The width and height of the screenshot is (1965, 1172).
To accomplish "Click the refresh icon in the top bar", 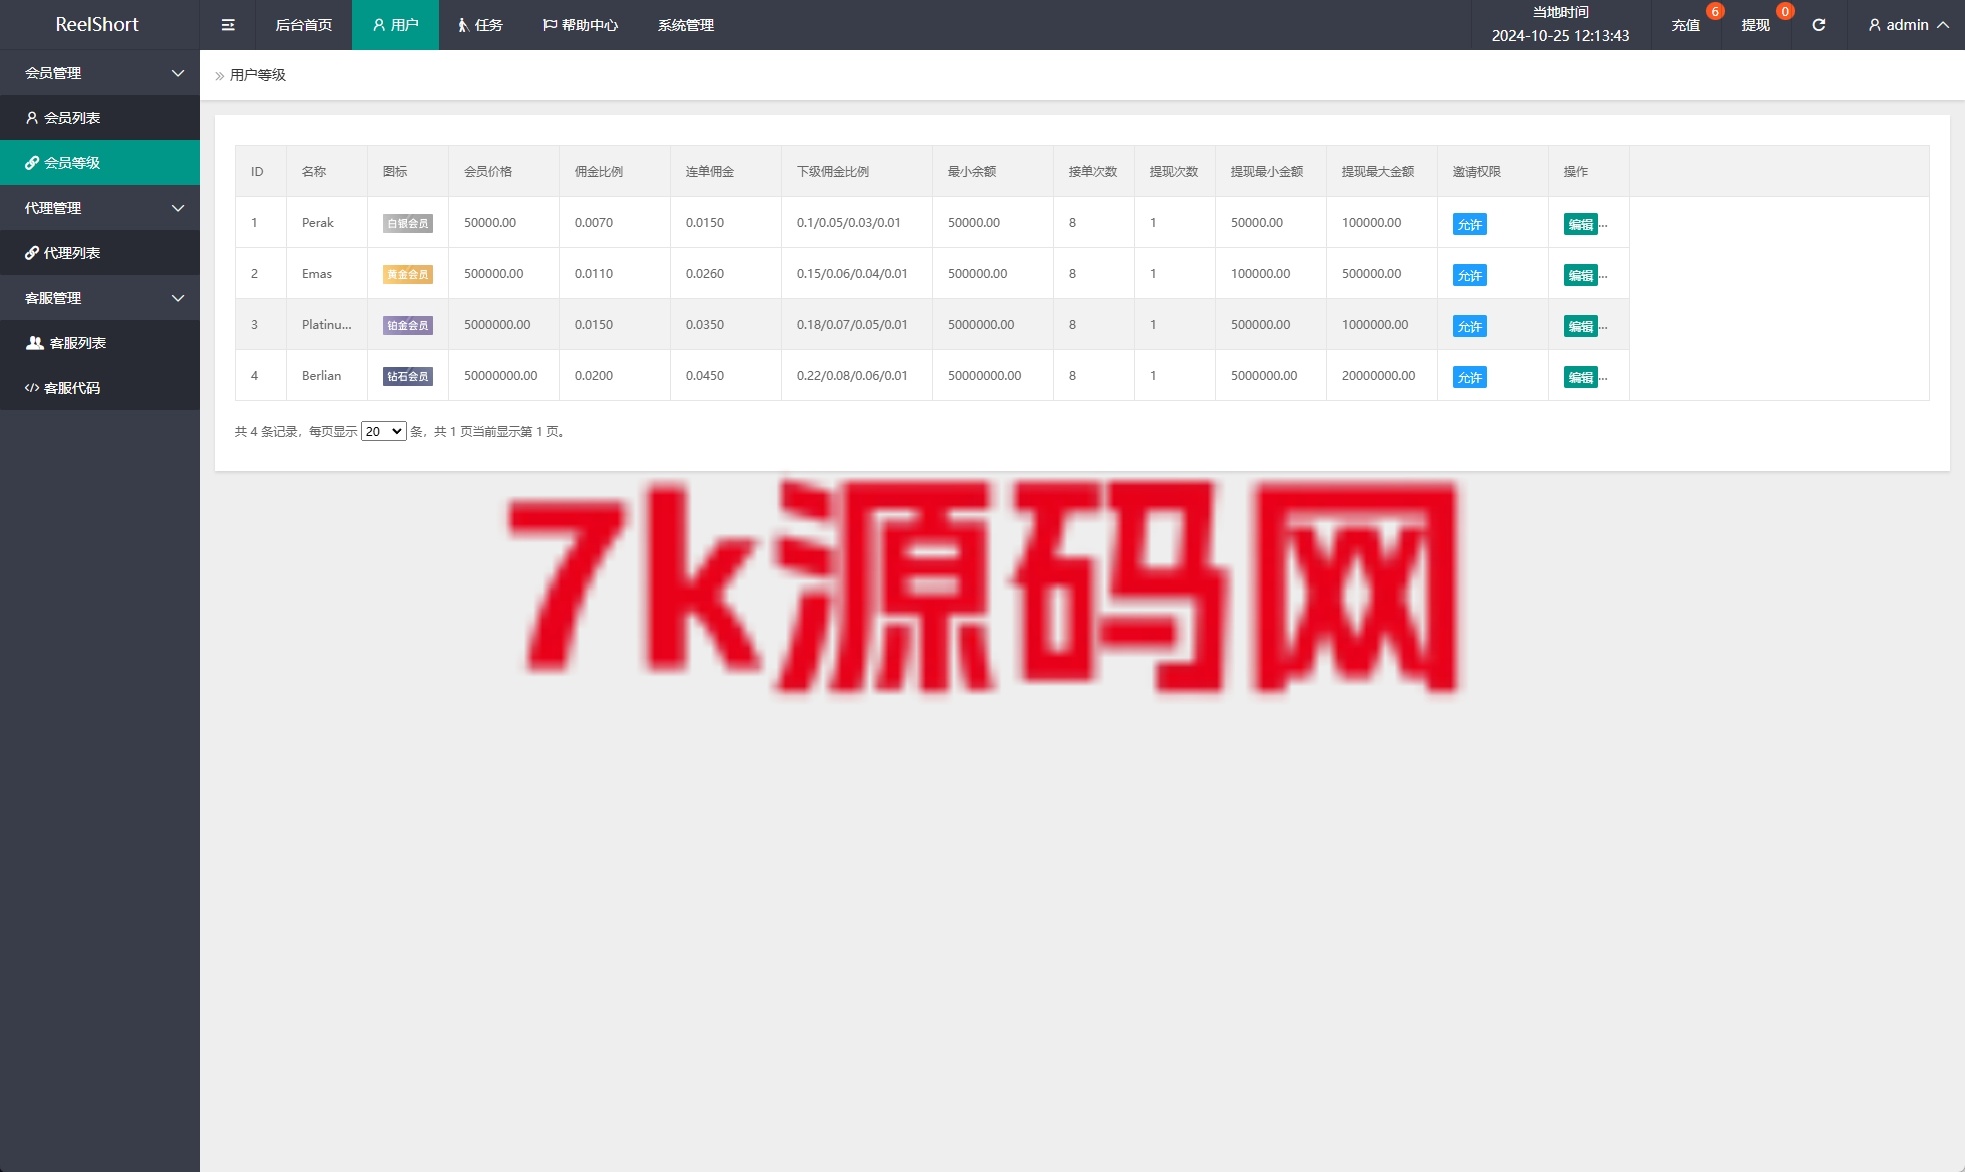I will pyautogui.click(x=1819, y=25).
